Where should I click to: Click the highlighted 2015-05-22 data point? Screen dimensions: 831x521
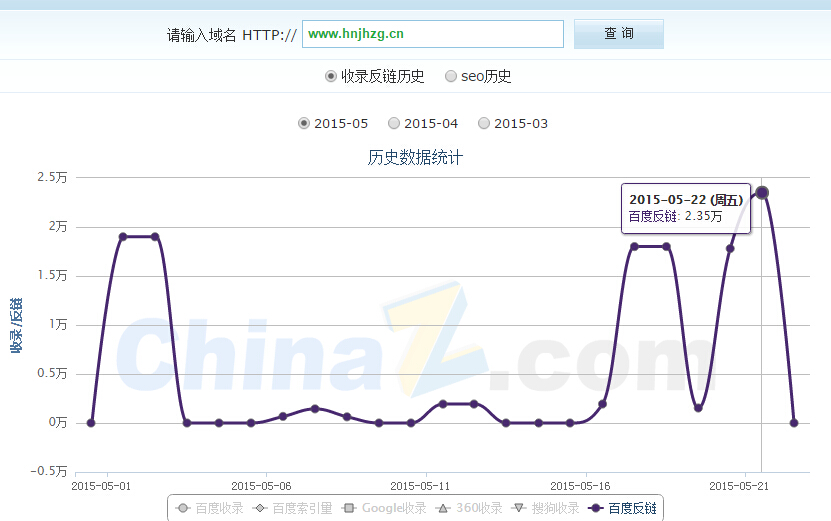762,192
